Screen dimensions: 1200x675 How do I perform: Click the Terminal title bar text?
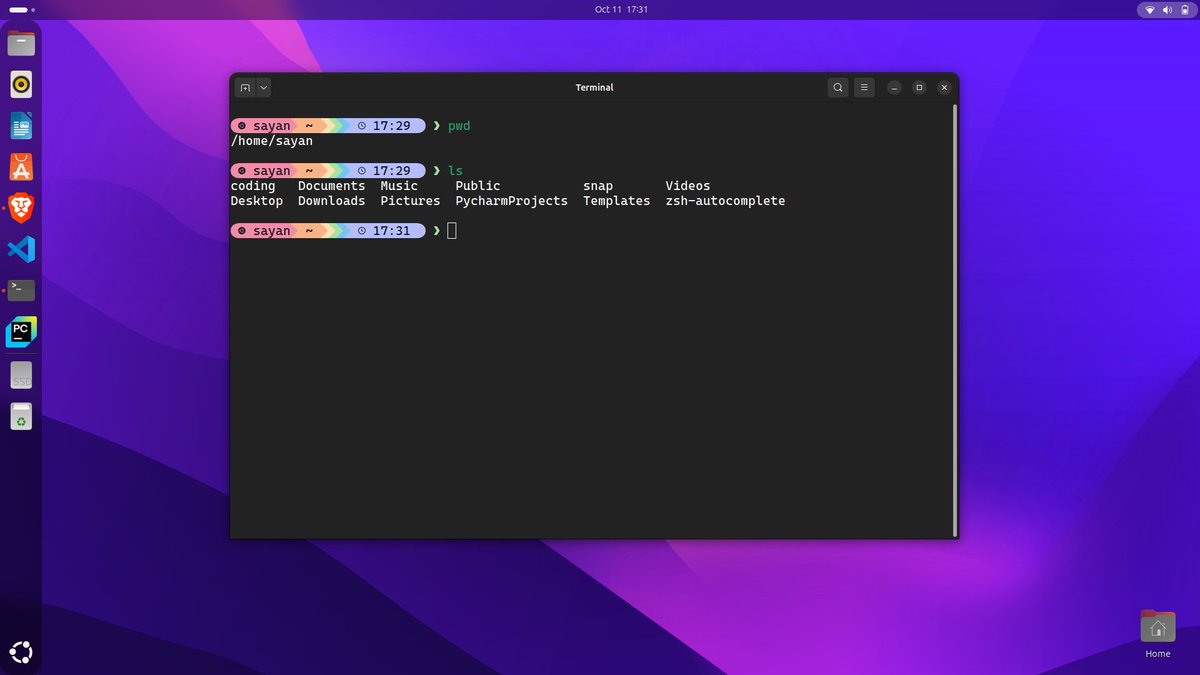pyautogui.click(x=594, y=87)
